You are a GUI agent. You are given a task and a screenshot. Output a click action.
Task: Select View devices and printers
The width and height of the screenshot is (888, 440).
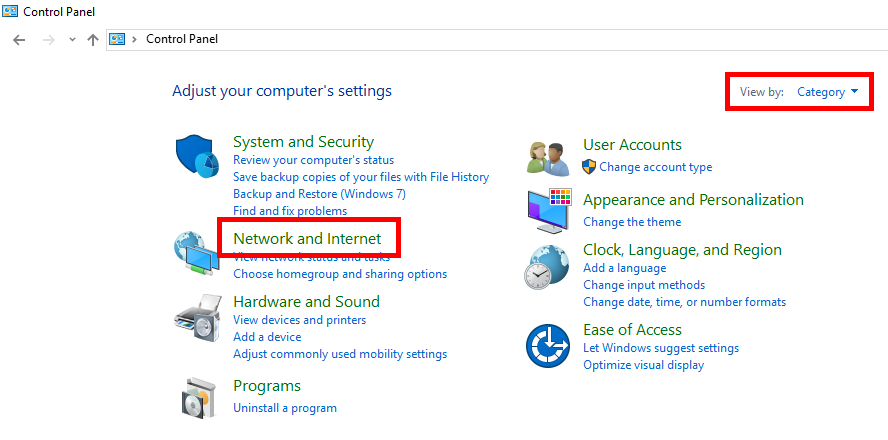click(x=299, y=320)
